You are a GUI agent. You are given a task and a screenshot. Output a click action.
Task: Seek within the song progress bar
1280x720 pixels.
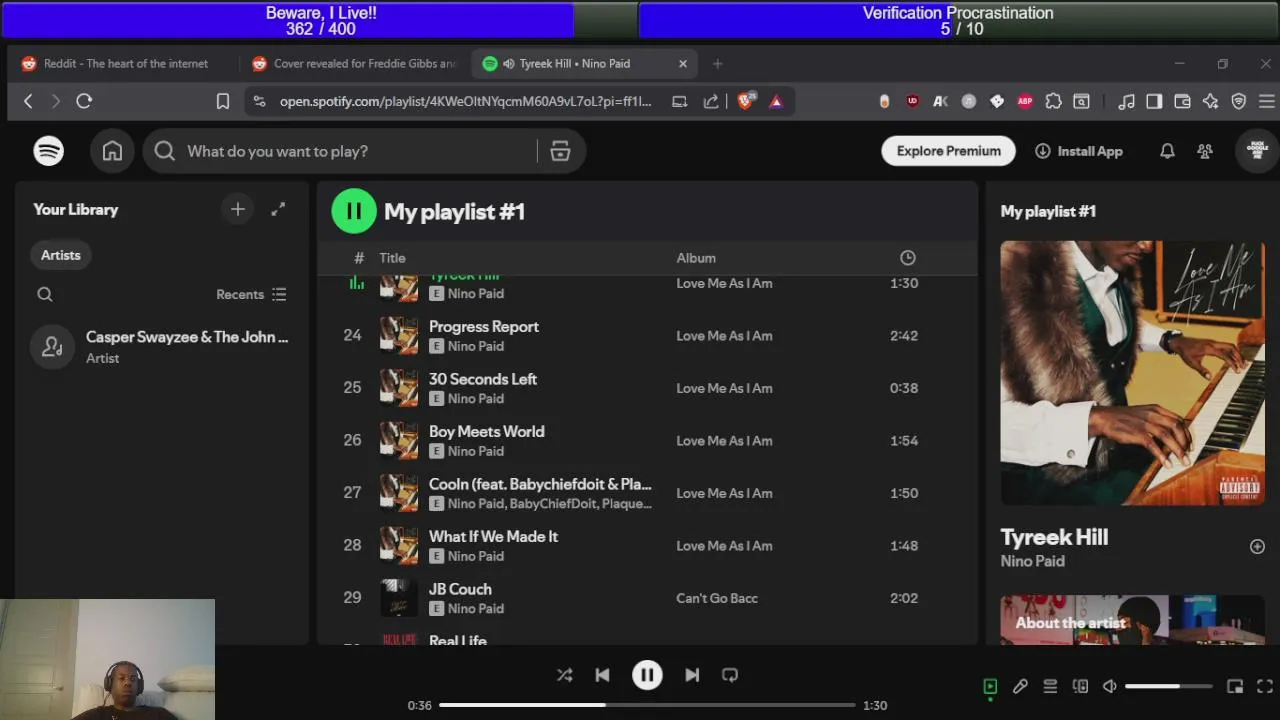[647, 705]
